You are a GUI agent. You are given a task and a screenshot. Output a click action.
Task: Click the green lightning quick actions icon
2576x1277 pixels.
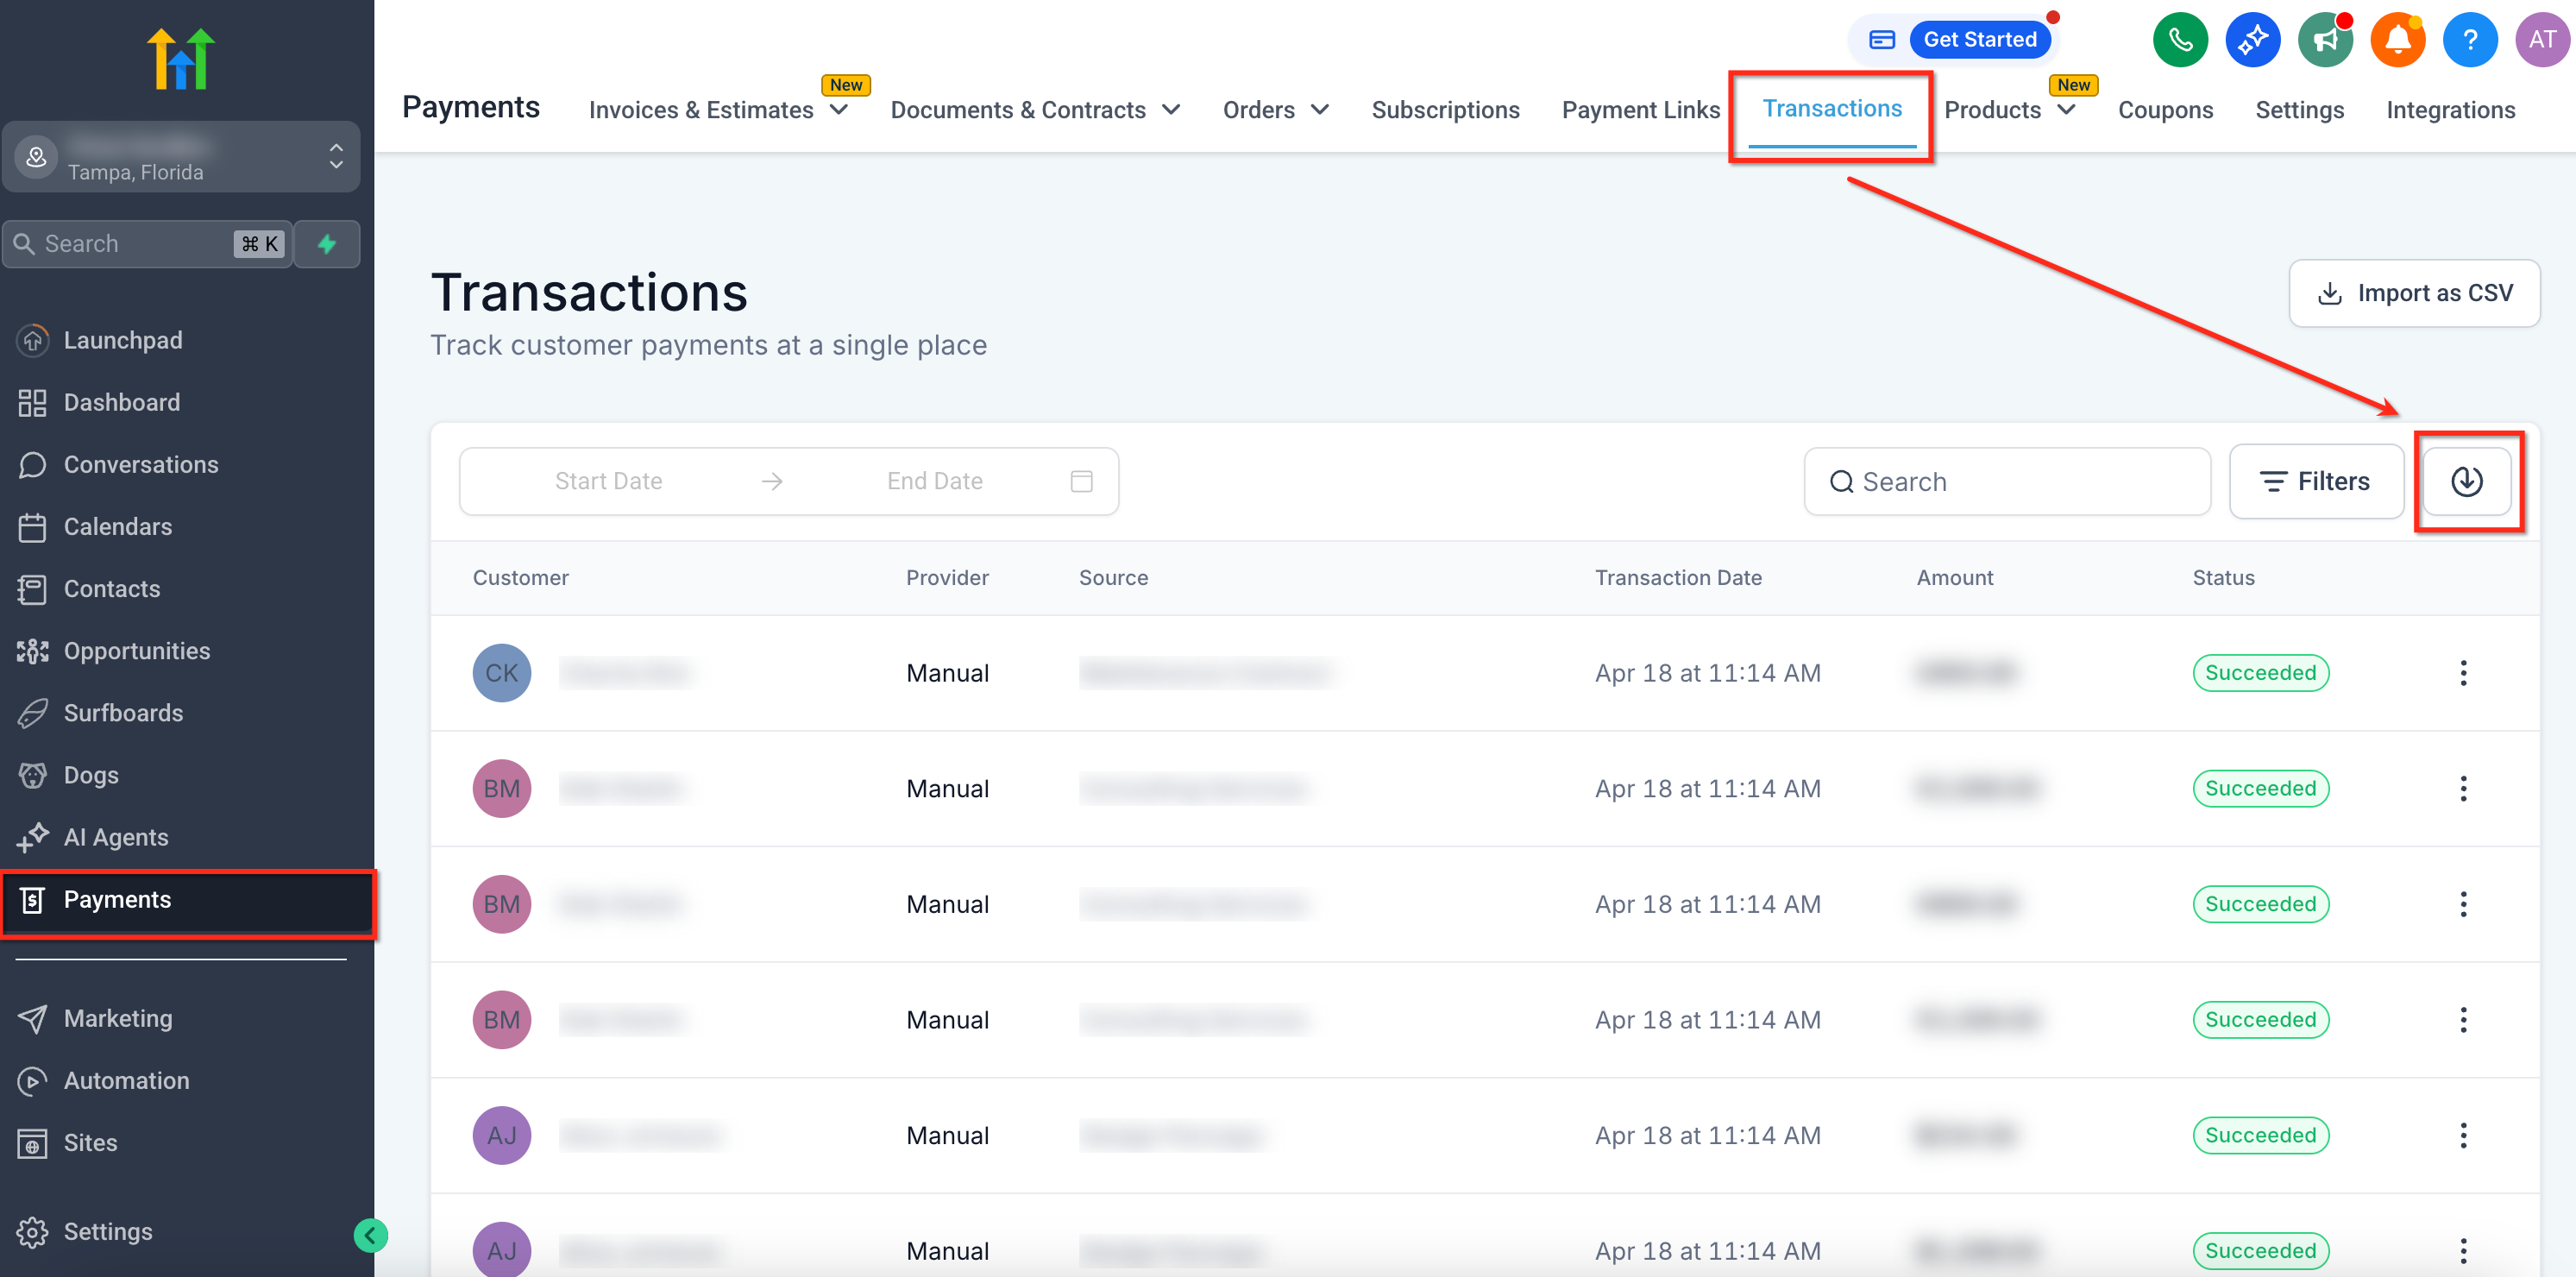click(327, 244)
